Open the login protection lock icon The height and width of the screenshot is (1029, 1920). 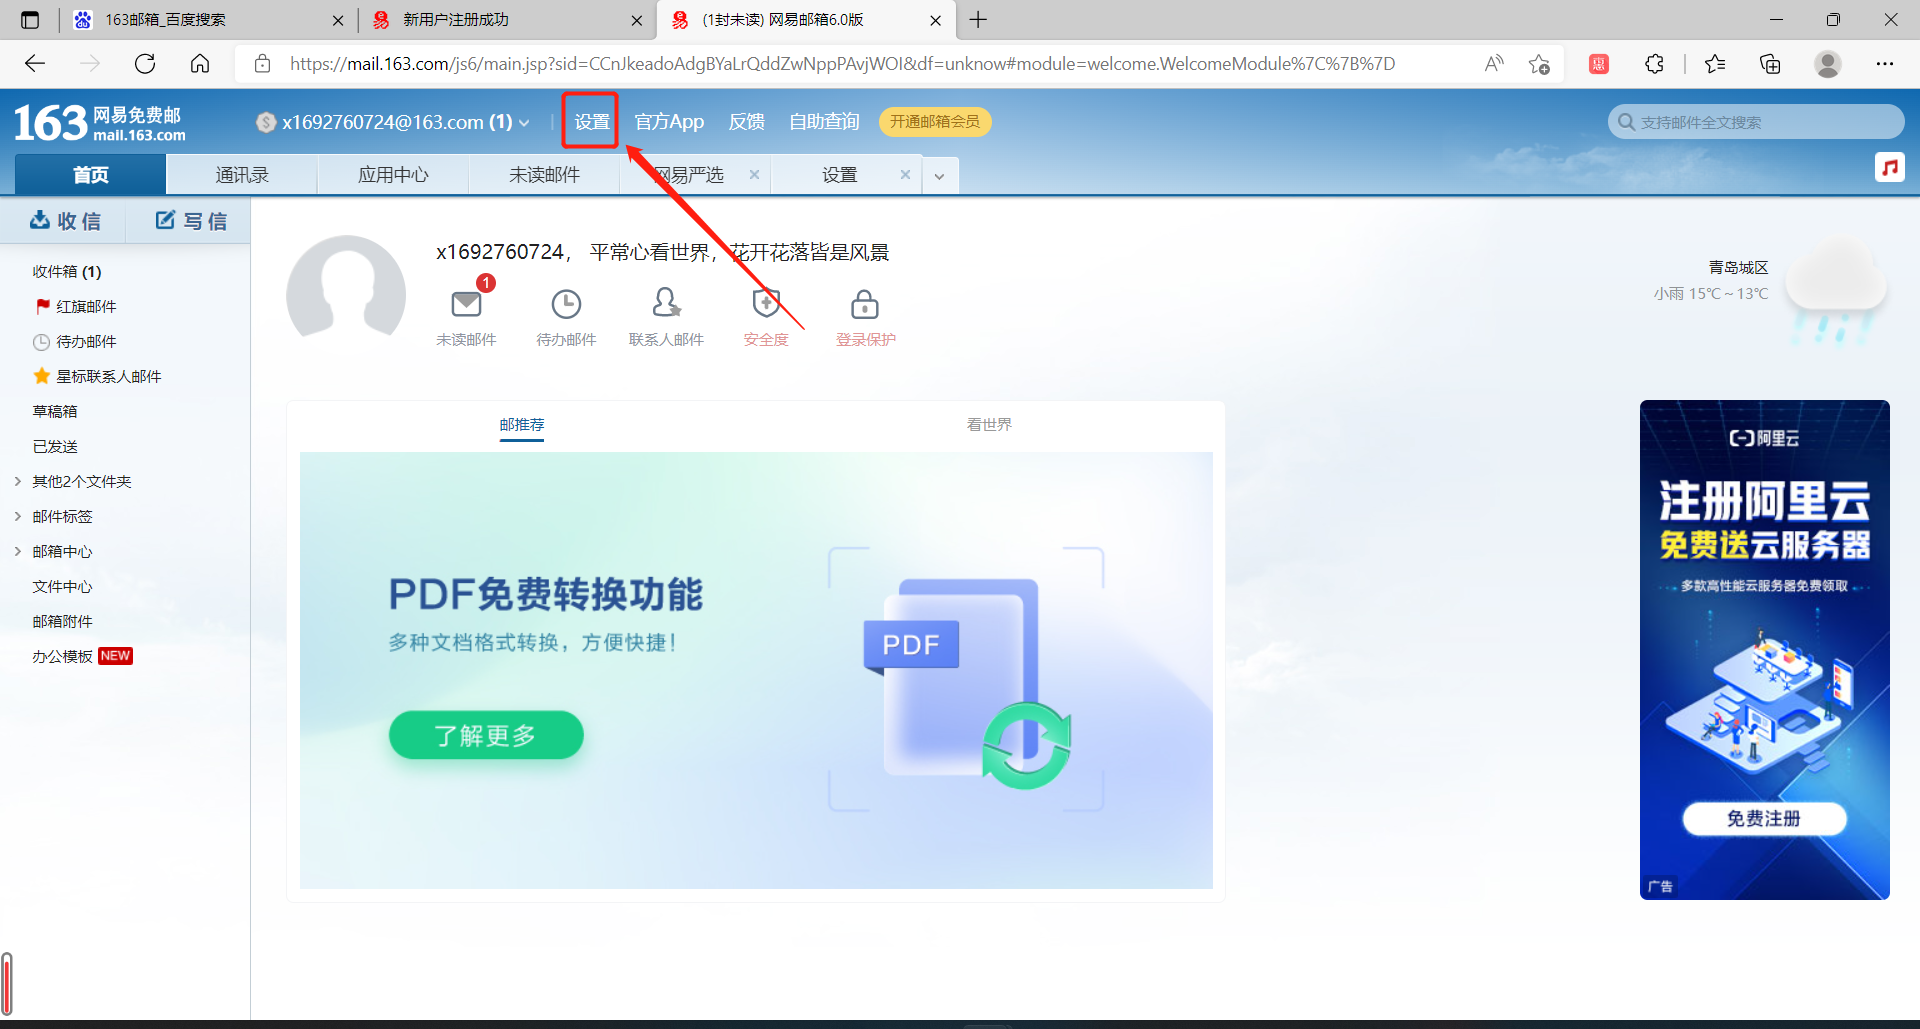coord(865,303)
